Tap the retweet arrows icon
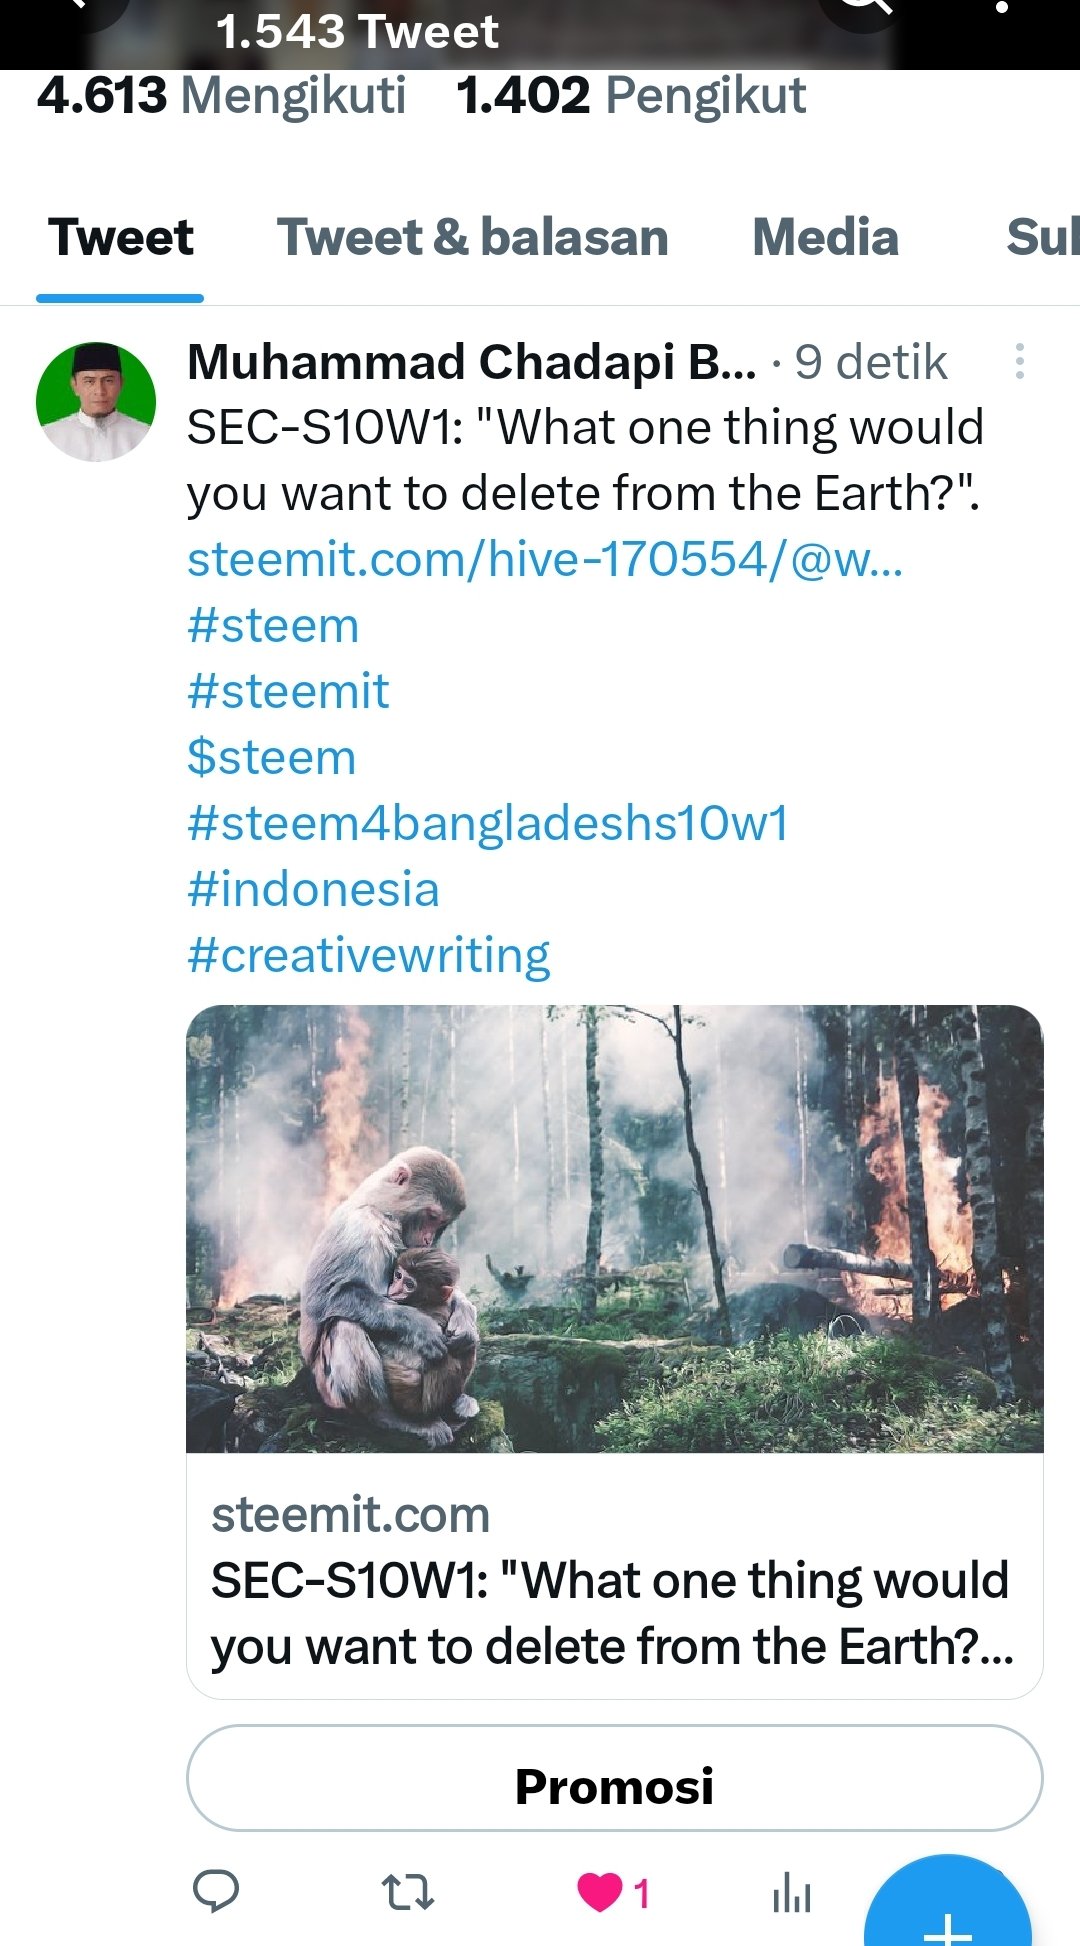1080x1946 pixels. pyautogui.click(x=408, y=1891)
